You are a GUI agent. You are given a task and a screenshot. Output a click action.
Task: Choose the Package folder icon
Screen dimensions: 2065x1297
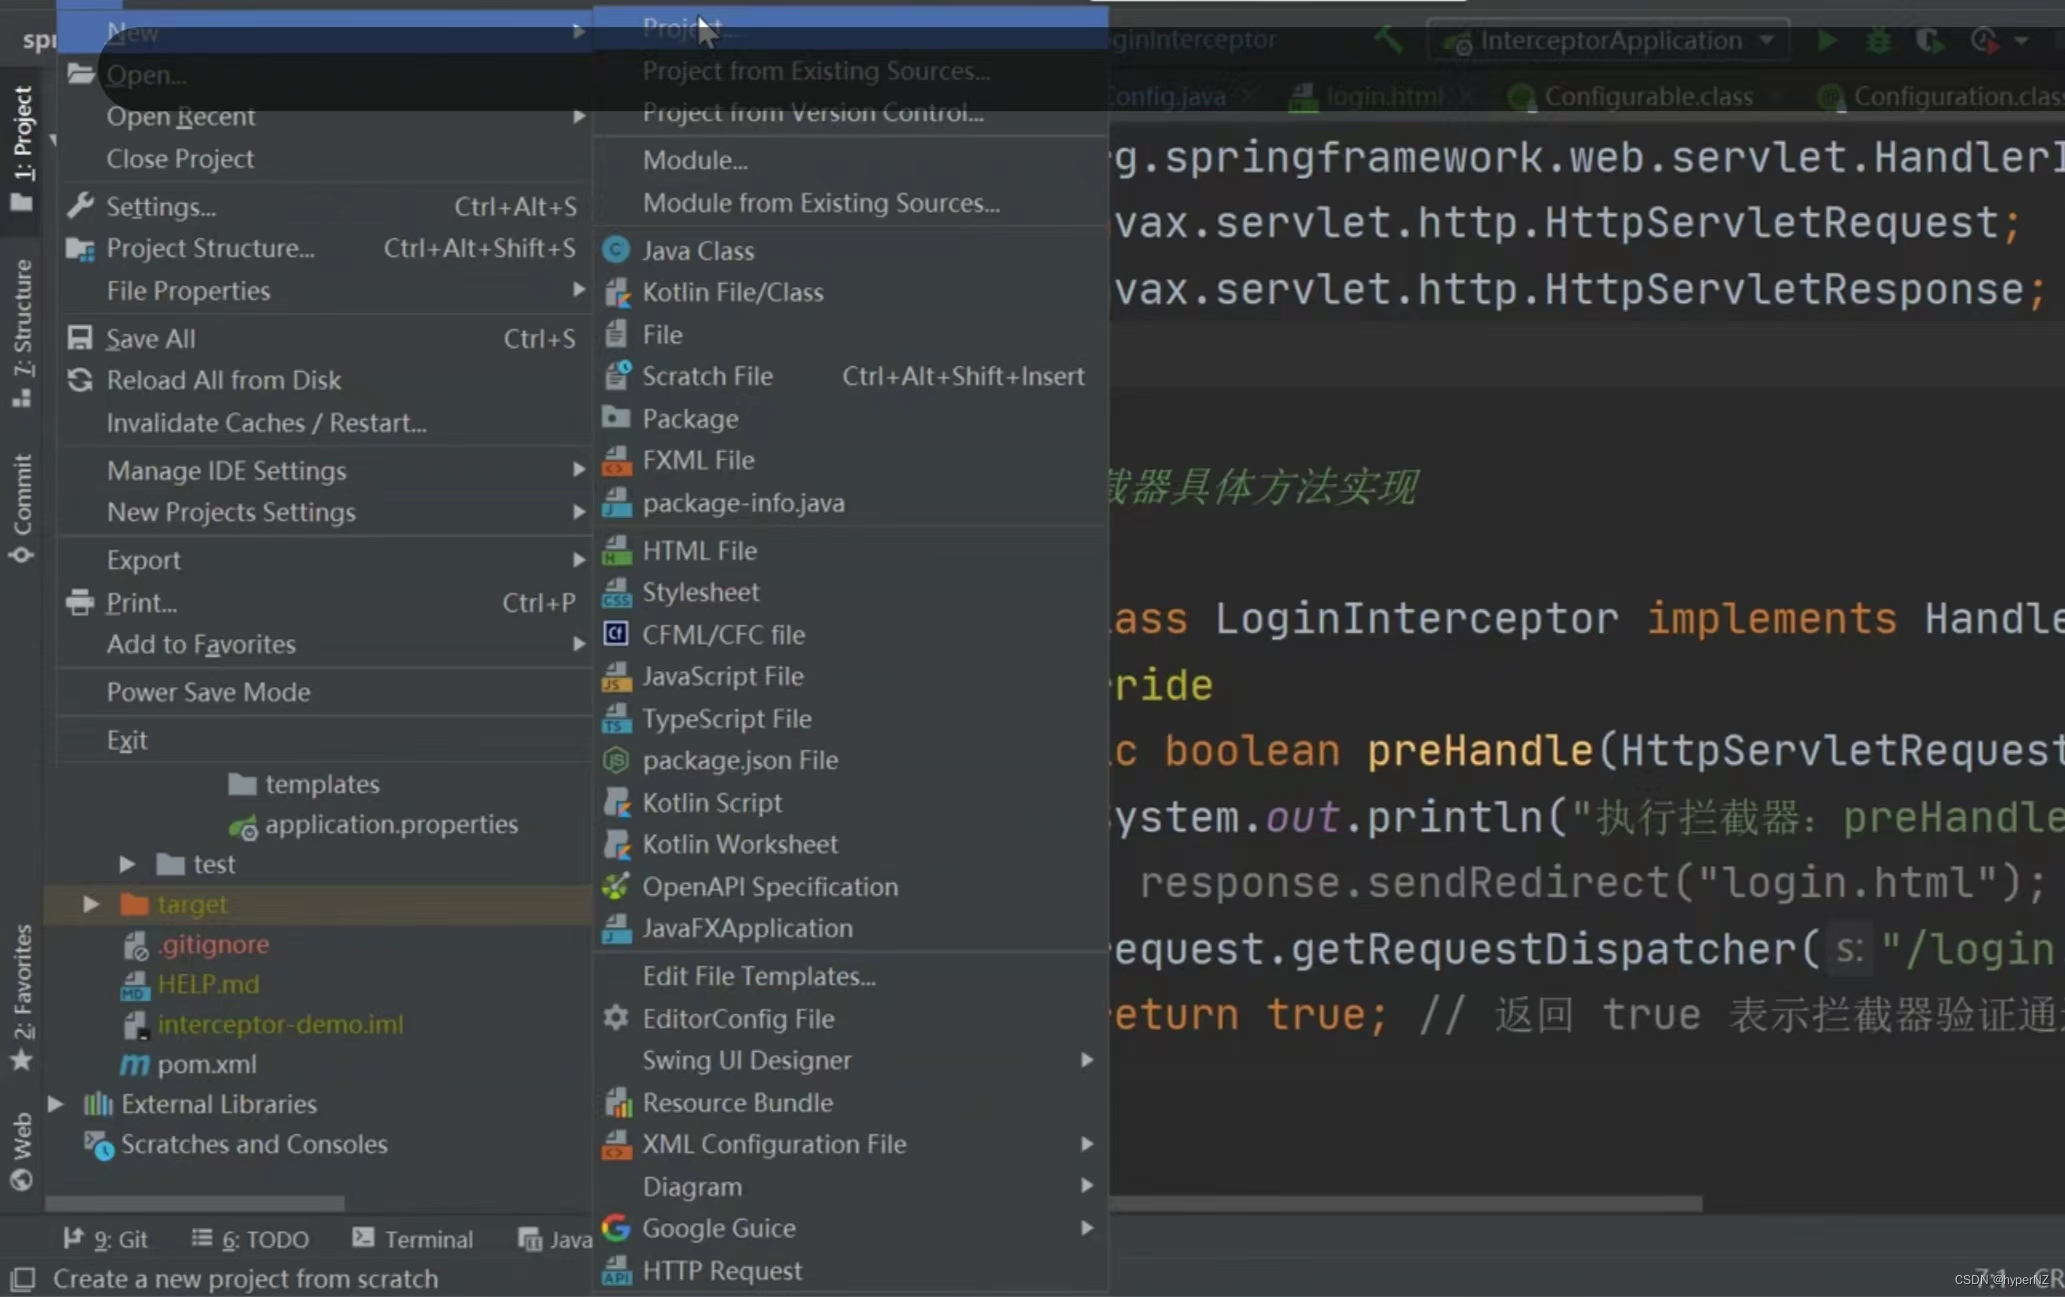(616, 418)
